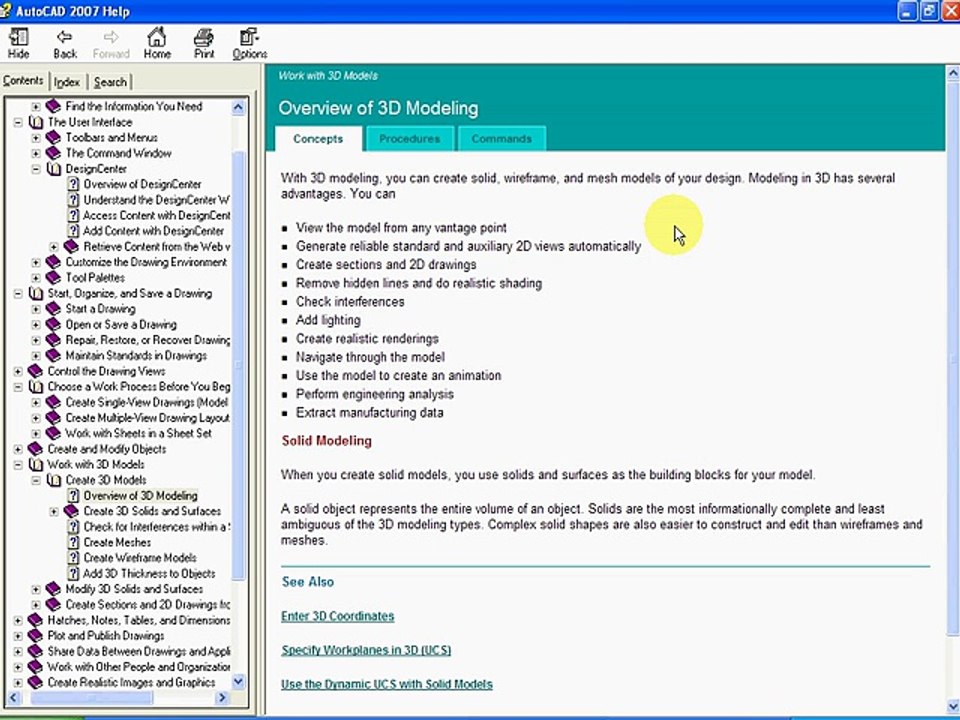The image size is (960, 720).
Task: Click the page icon beside Overview of DesignCenter
Action: click(x=73, y=184)
